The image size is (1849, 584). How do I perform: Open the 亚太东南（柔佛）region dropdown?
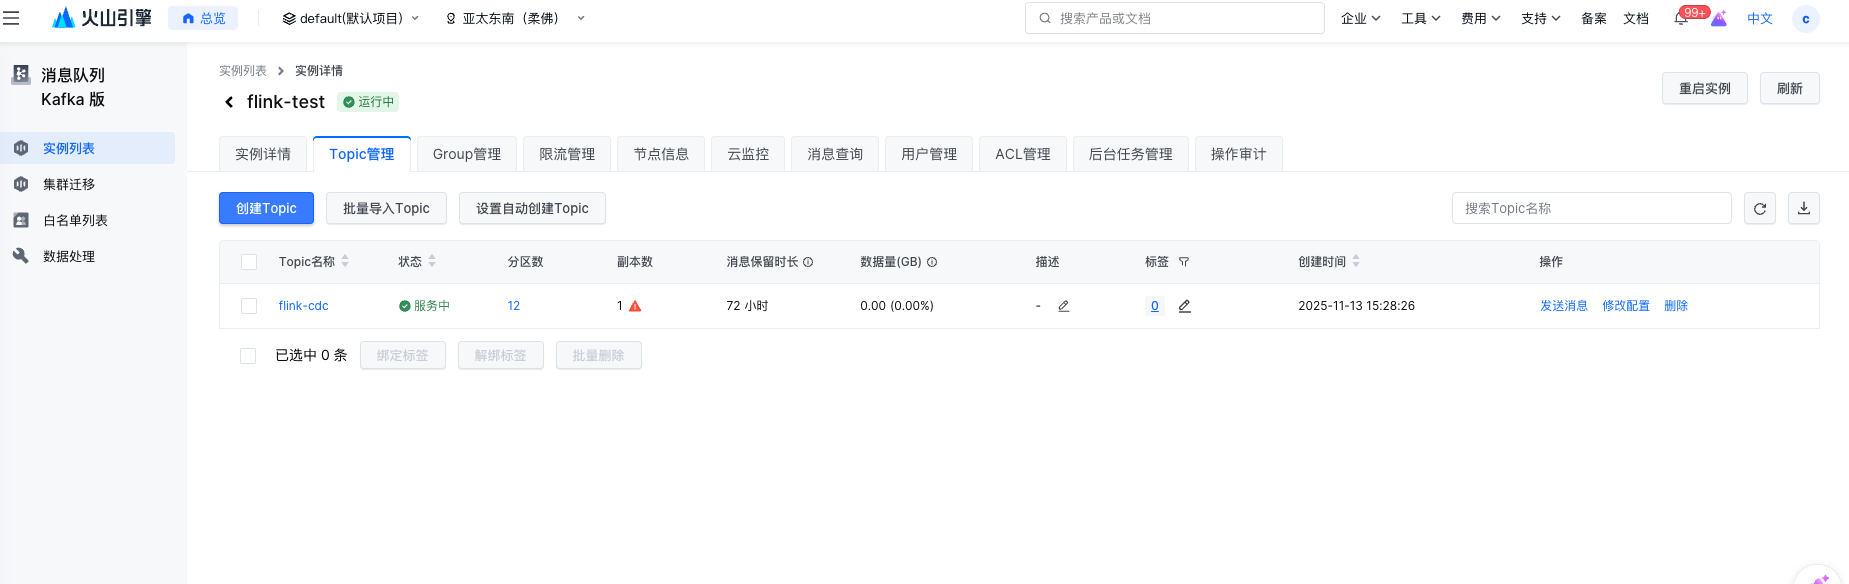click(x=515, y=18)
